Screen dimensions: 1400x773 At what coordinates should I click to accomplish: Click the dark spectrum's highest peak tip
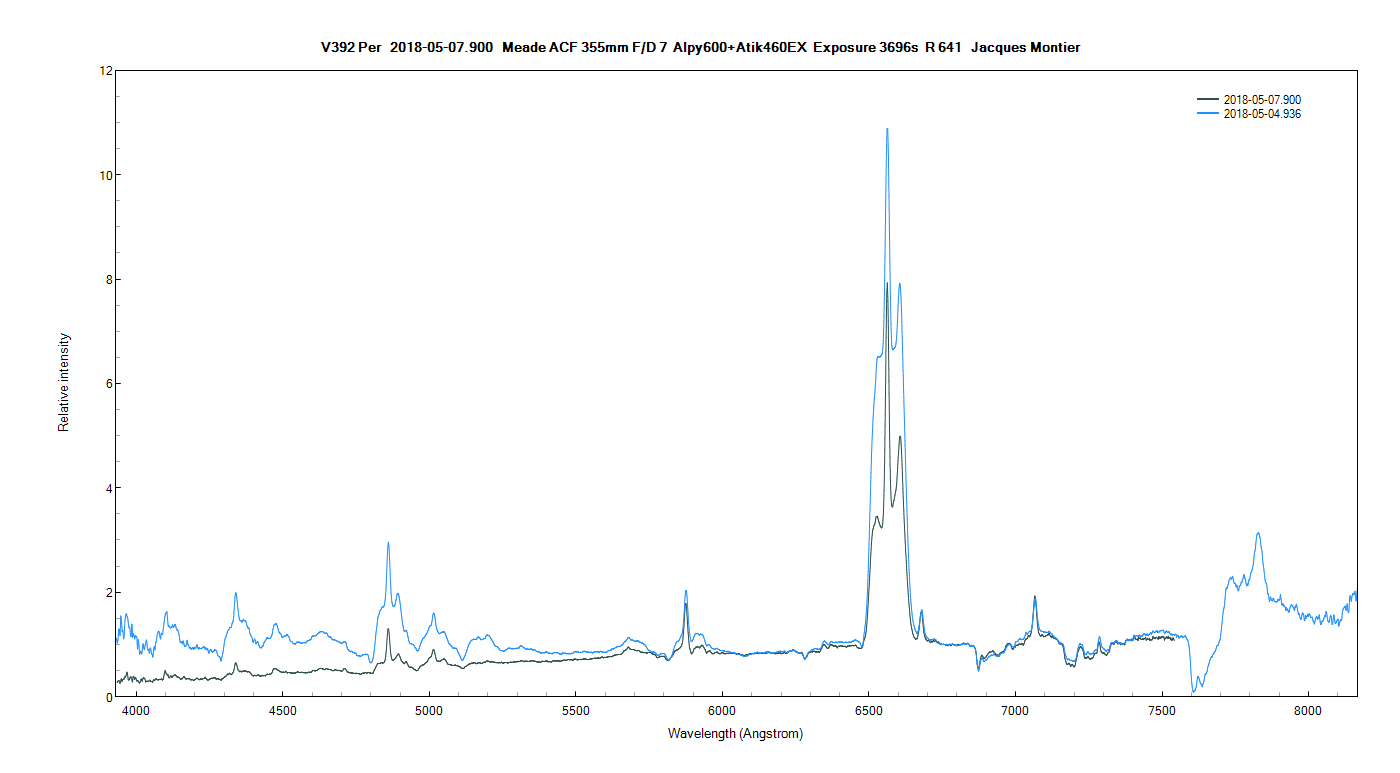(886, 284)
